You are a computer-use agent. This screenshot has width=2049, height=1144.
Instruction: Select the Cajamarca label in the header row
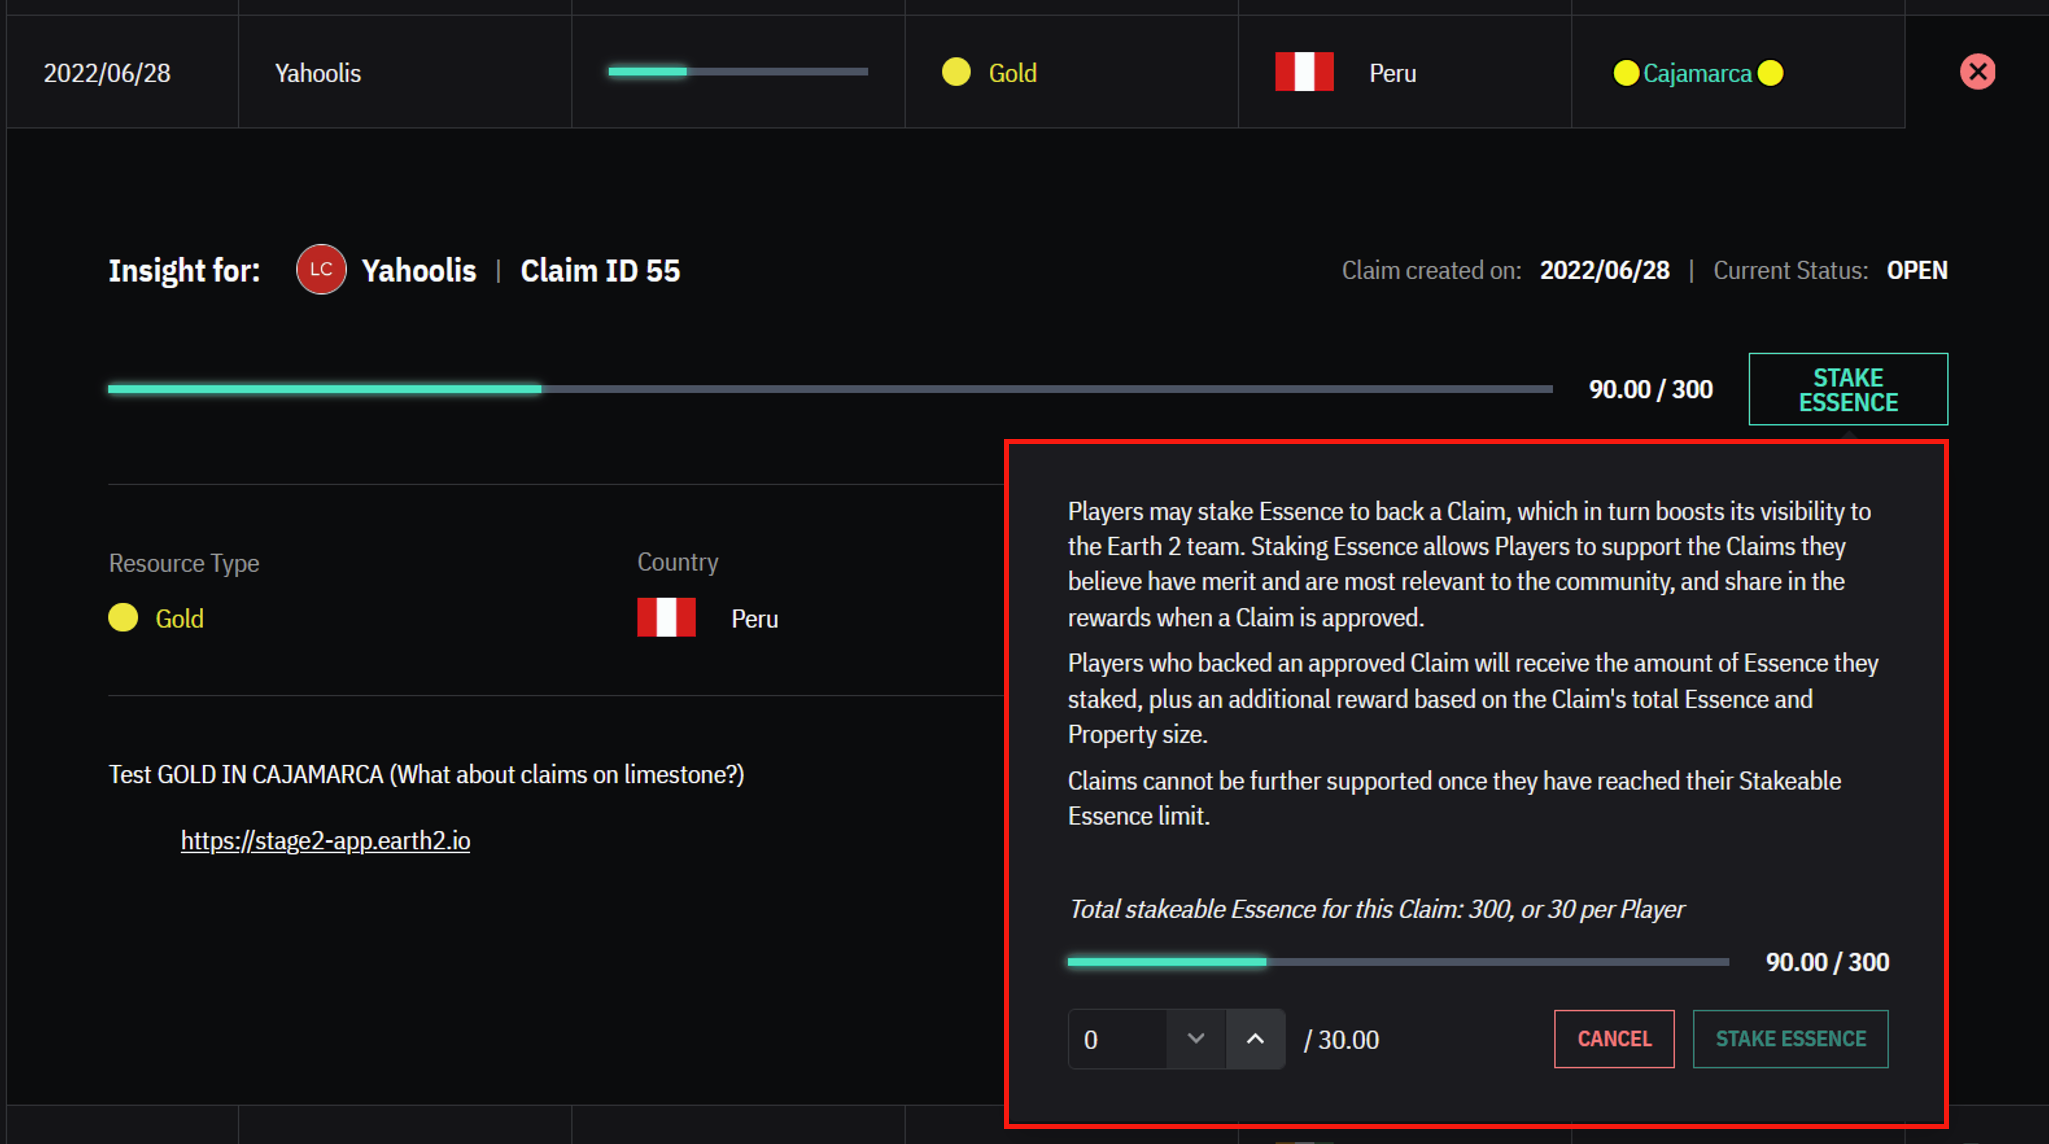pyautogui.click(x=1698, y=72)
